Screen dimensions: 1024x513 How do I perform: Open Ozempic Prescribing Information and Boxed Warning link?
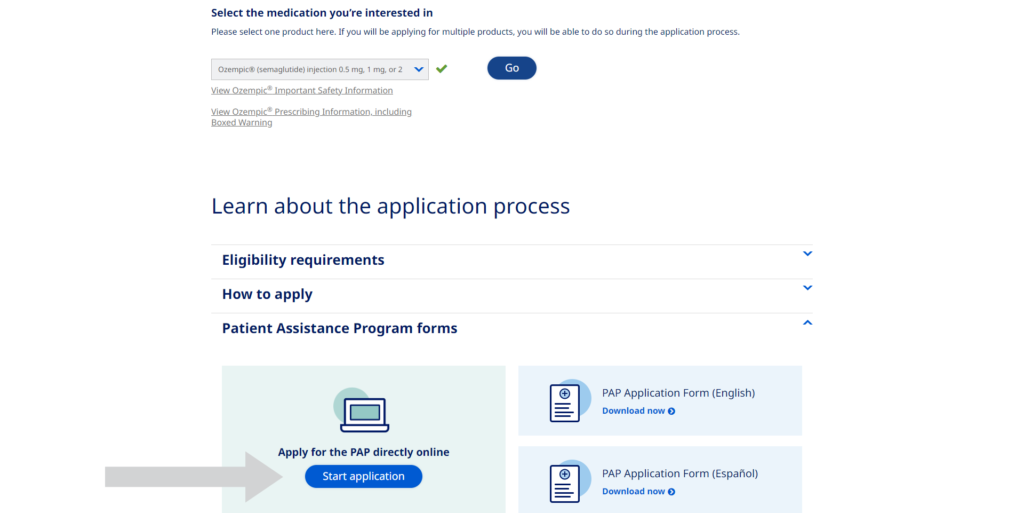(311, 117)
